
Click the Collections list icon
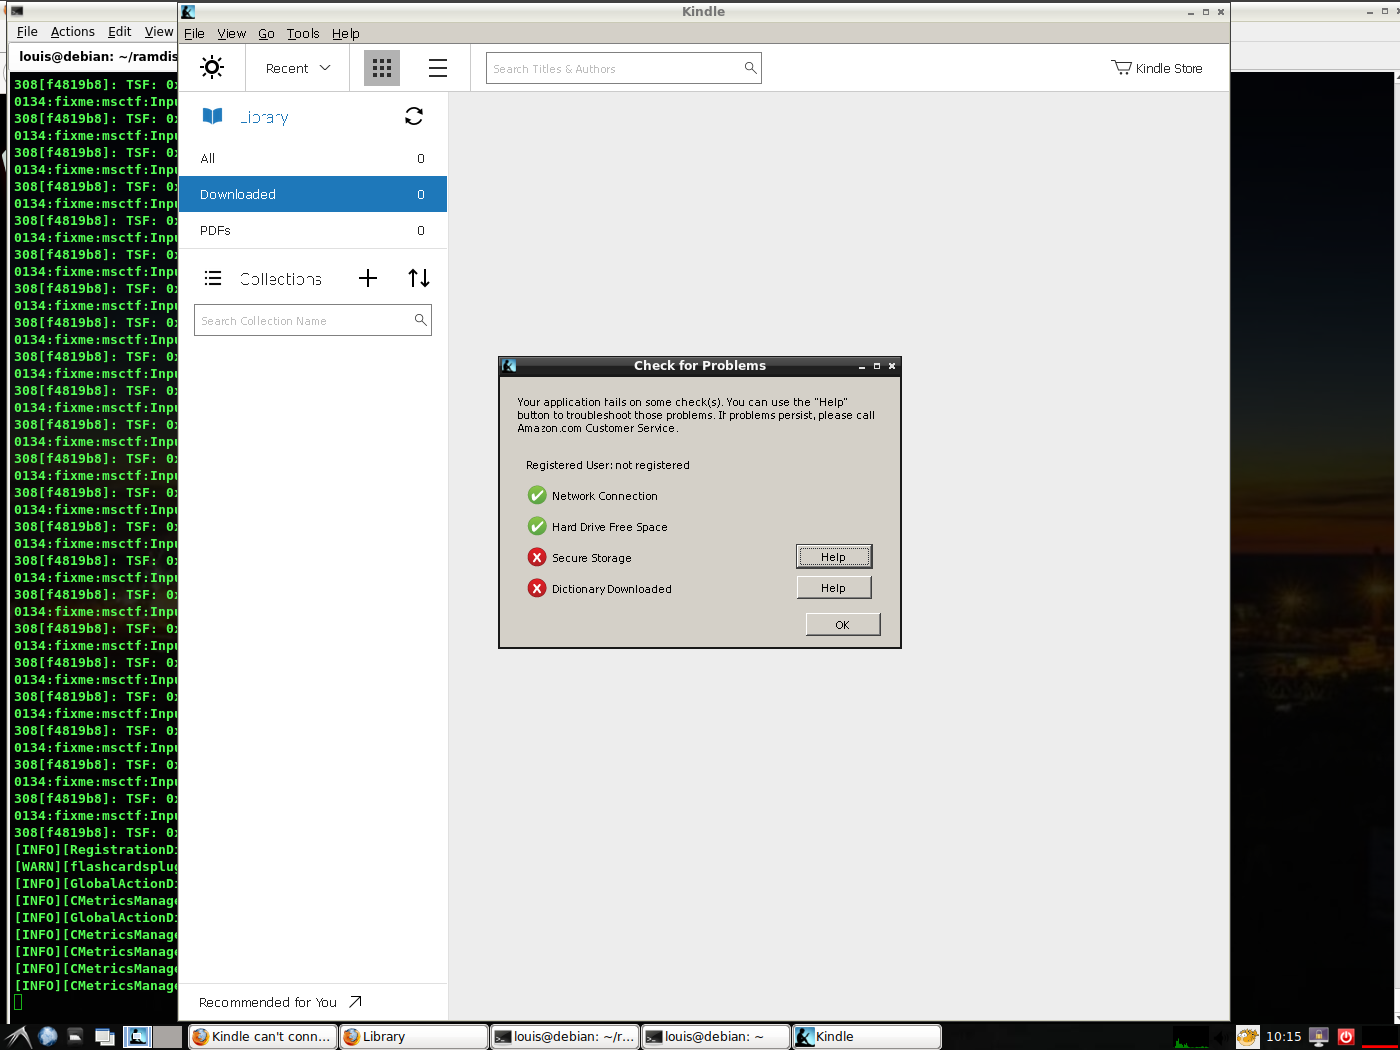click(213, 278)
